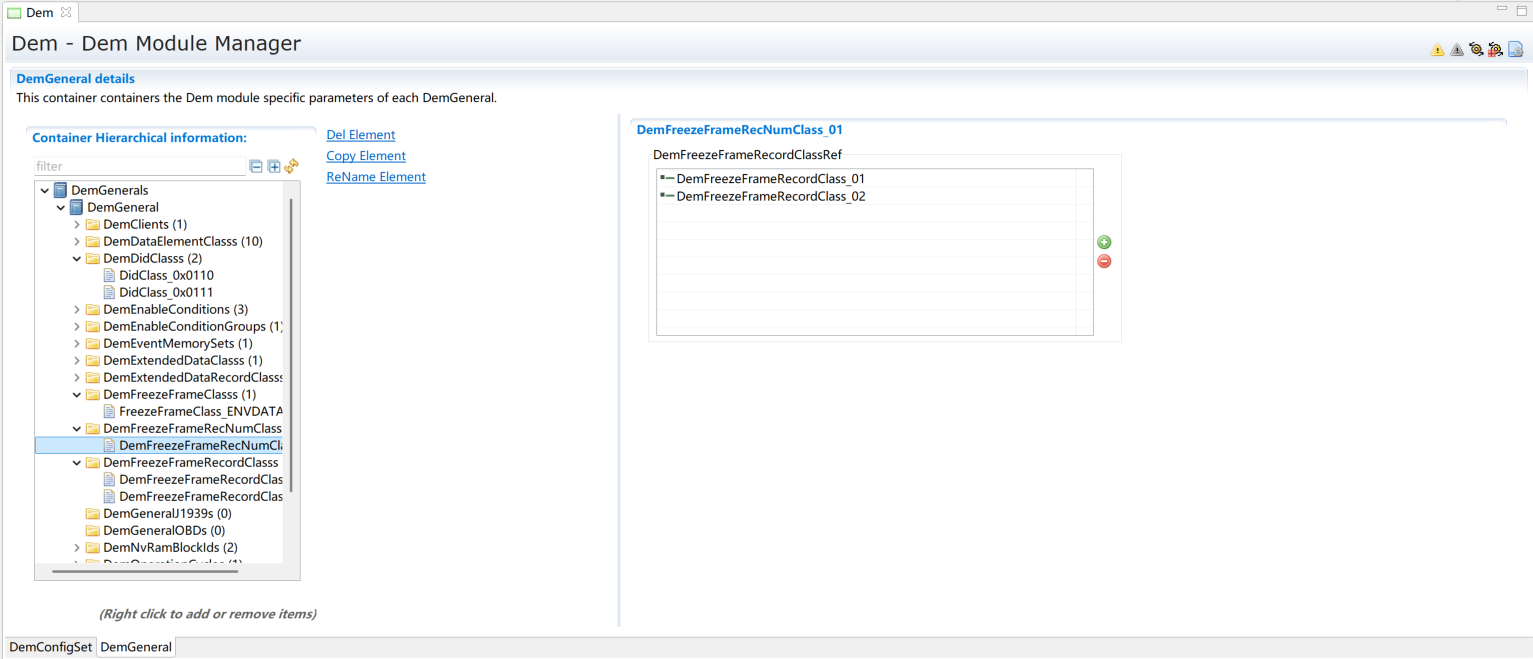Click the ReName Element link
The width and height of the screenshot is (1533, 659).
tap(376, 177)
